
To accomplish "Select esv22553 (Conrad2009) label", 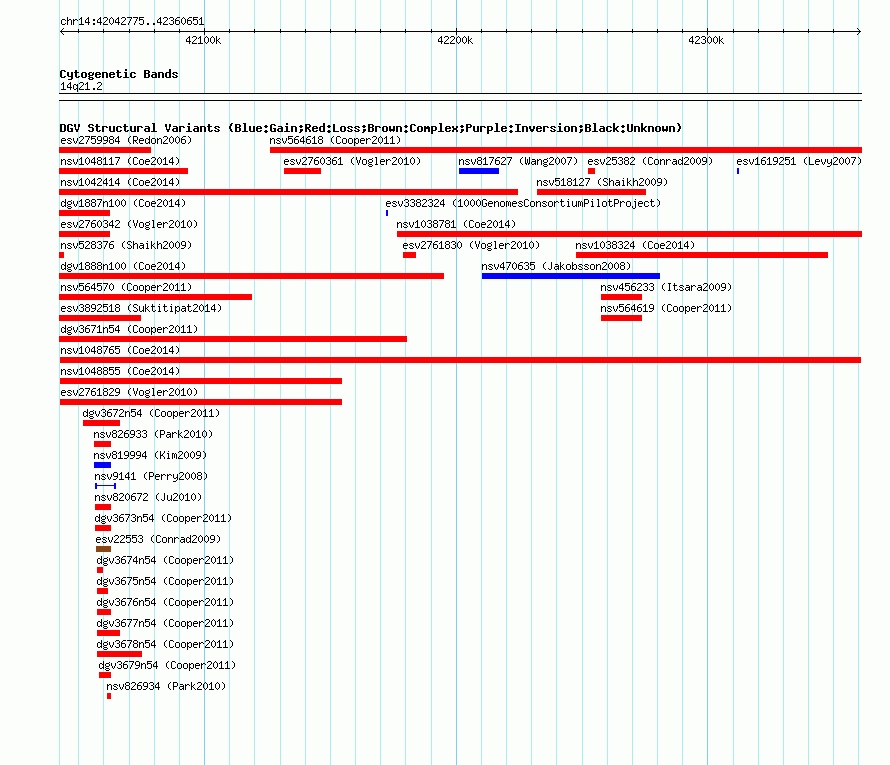I will tap(158, 539).
